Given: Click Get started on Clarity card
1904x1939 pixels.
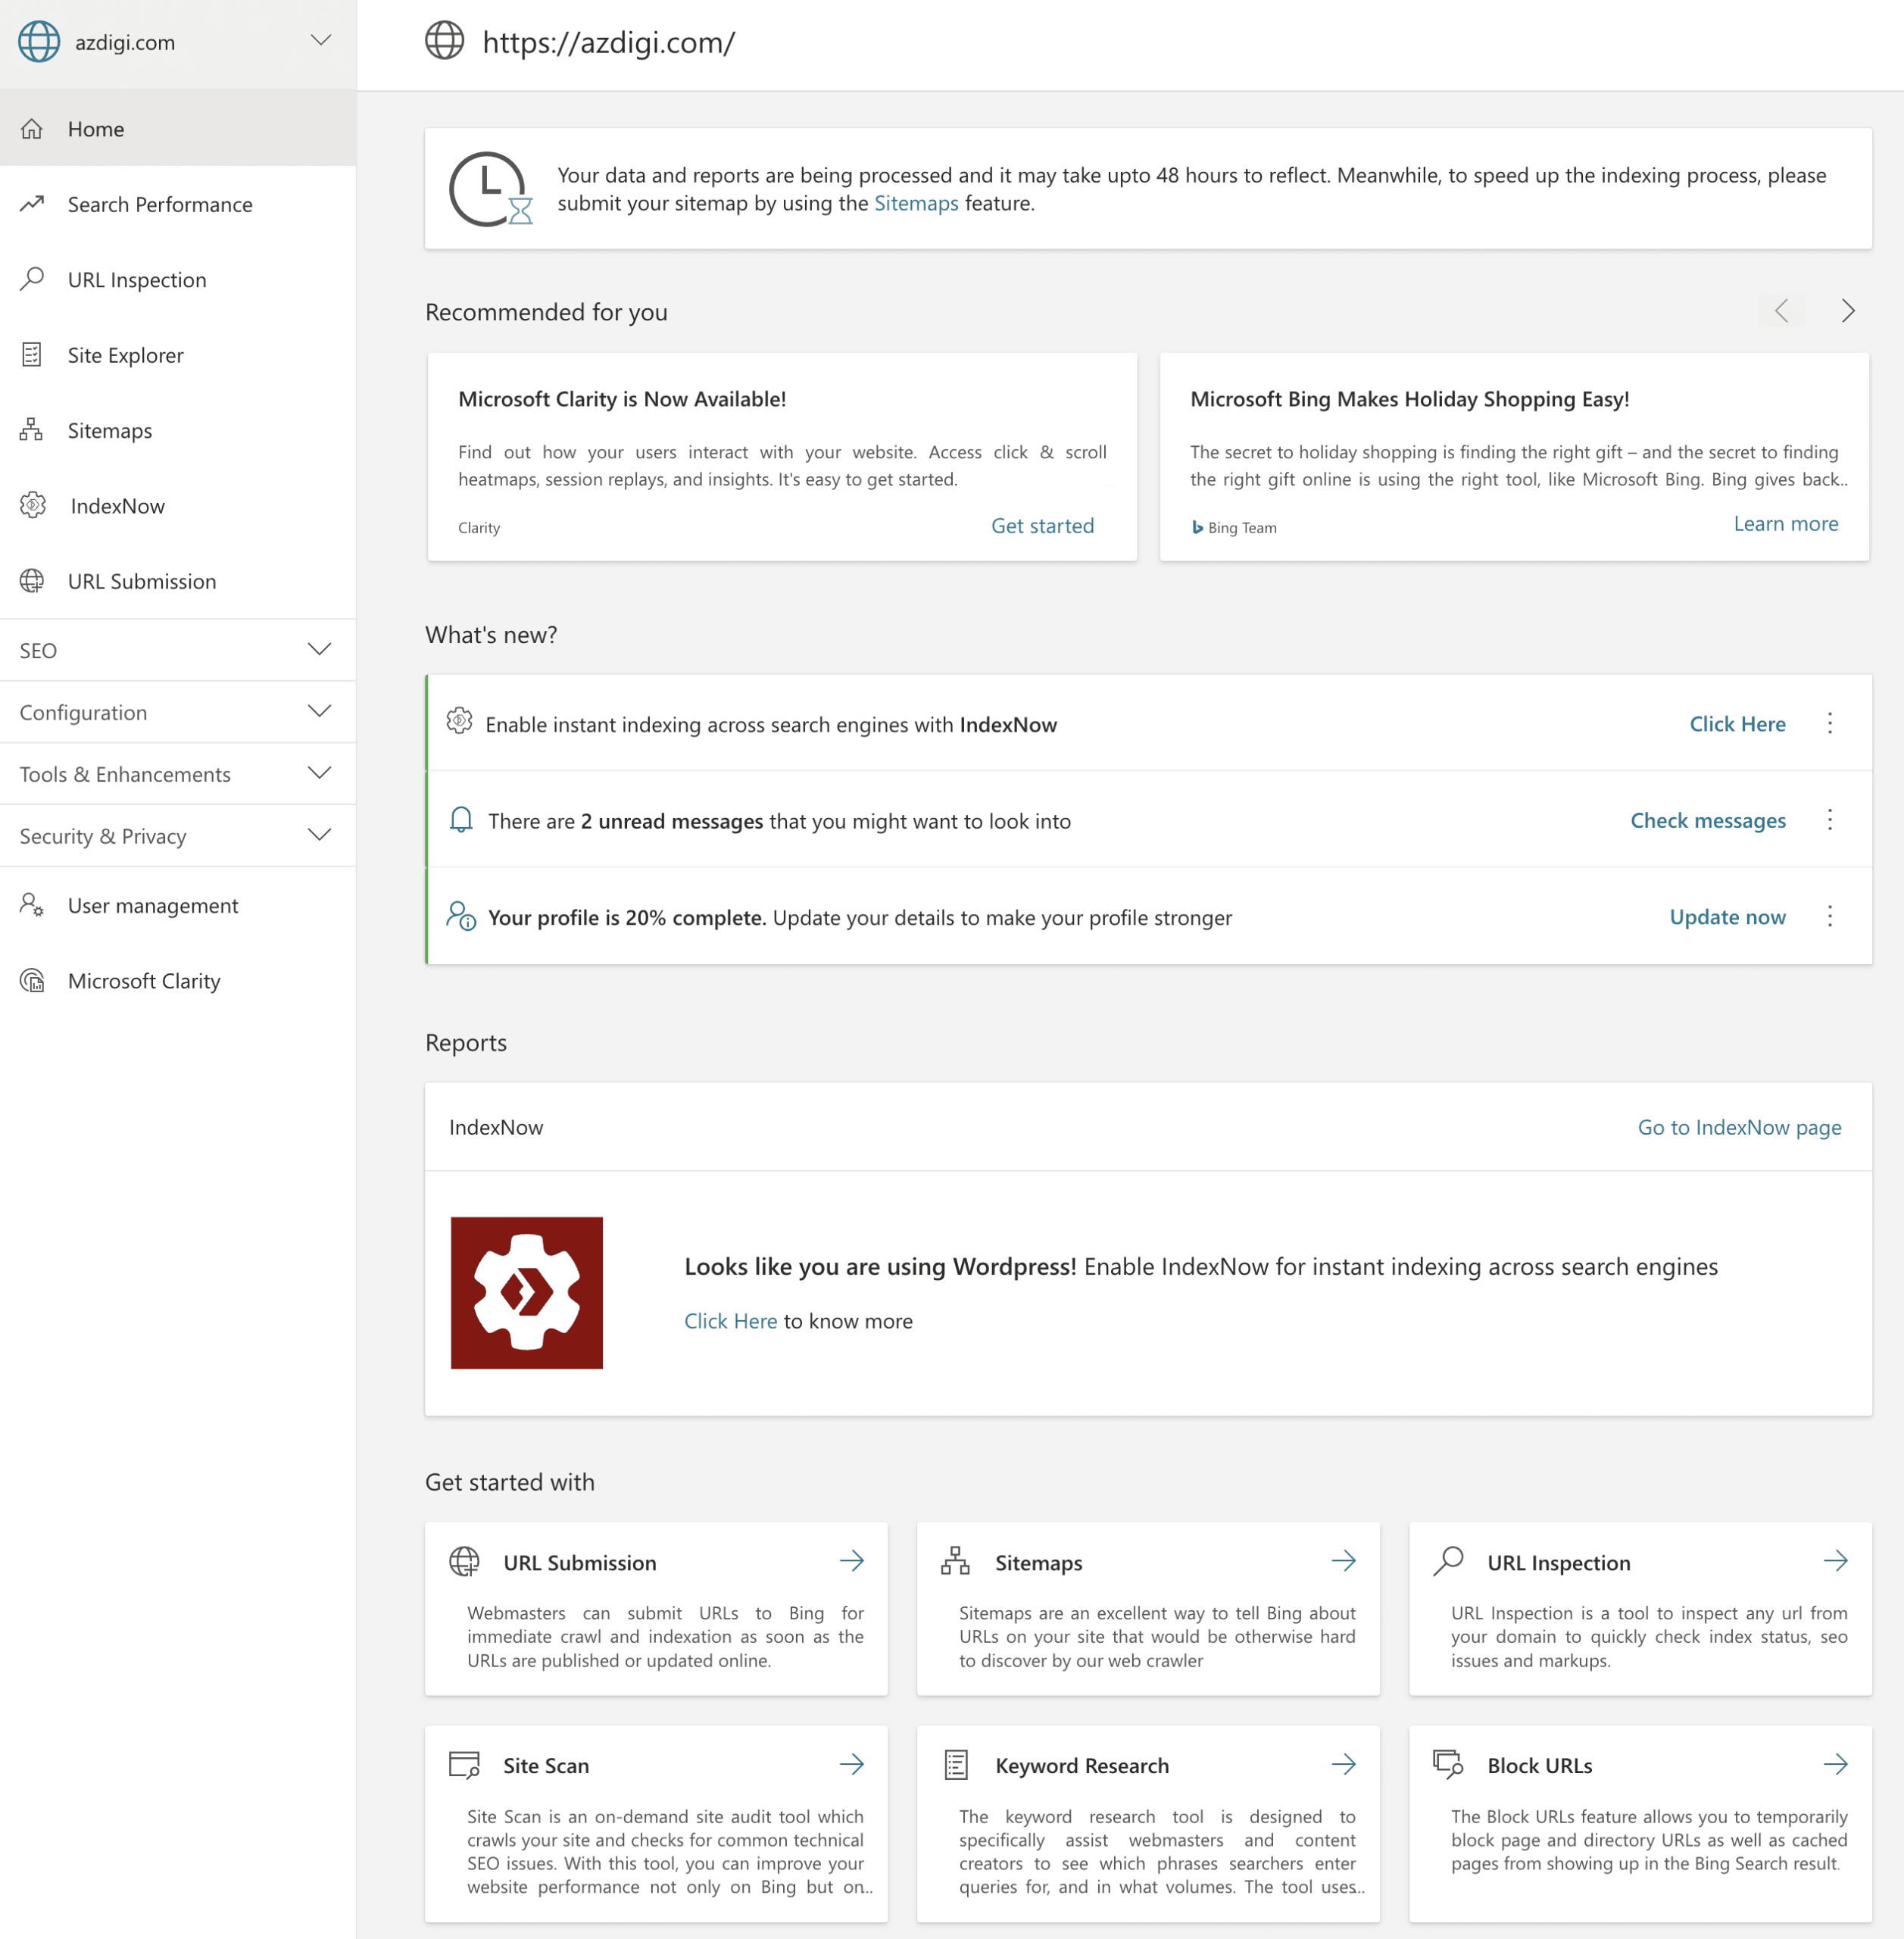Looking at the screenshot, I should (x=1042, y=526).
